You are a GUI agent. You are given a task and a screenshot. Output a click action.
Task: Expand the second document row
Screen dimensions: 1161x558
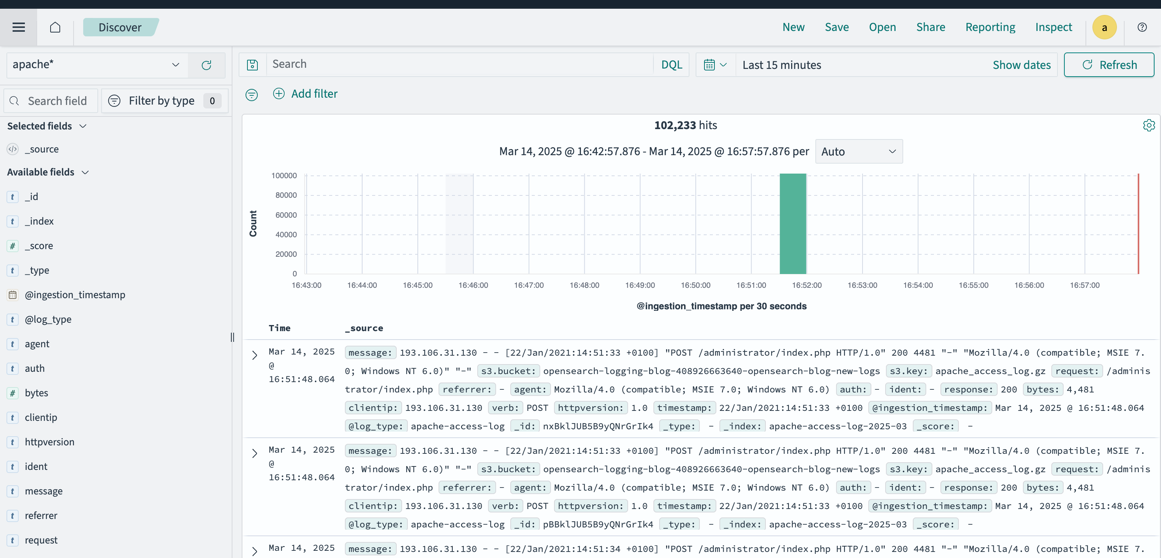(254, 453)
